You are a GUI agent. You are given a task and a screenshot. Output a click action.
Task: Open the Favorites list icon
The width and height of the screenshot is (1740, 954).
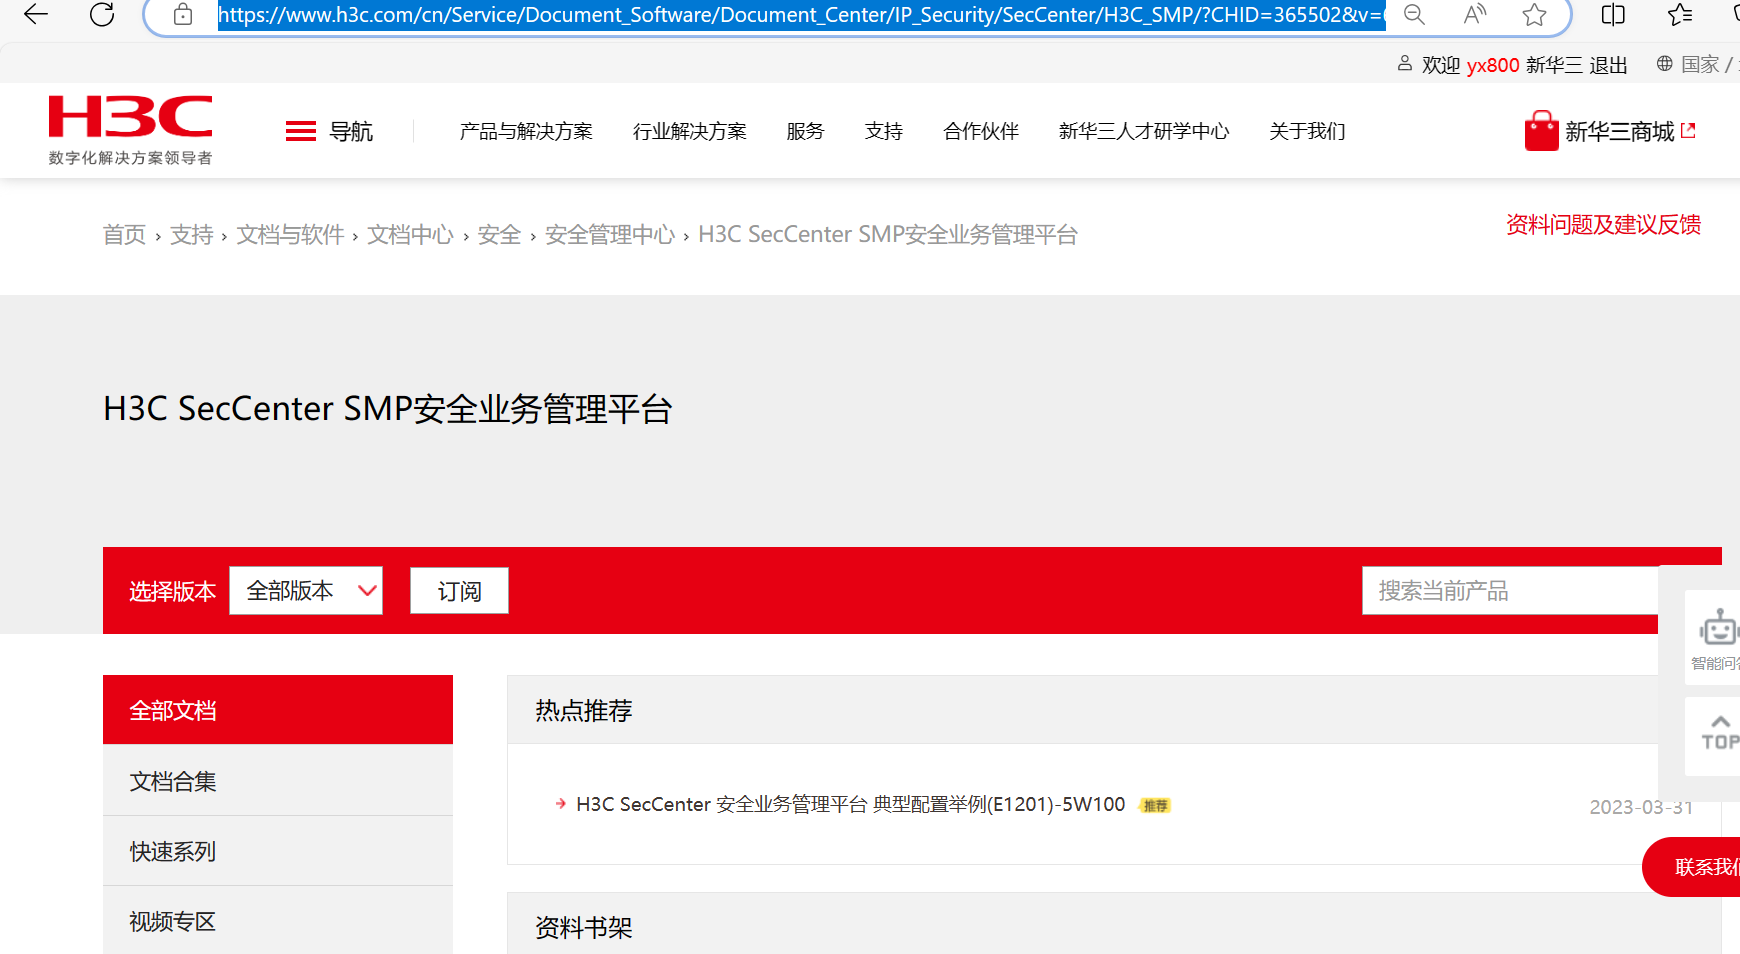tap(1680, 14)
